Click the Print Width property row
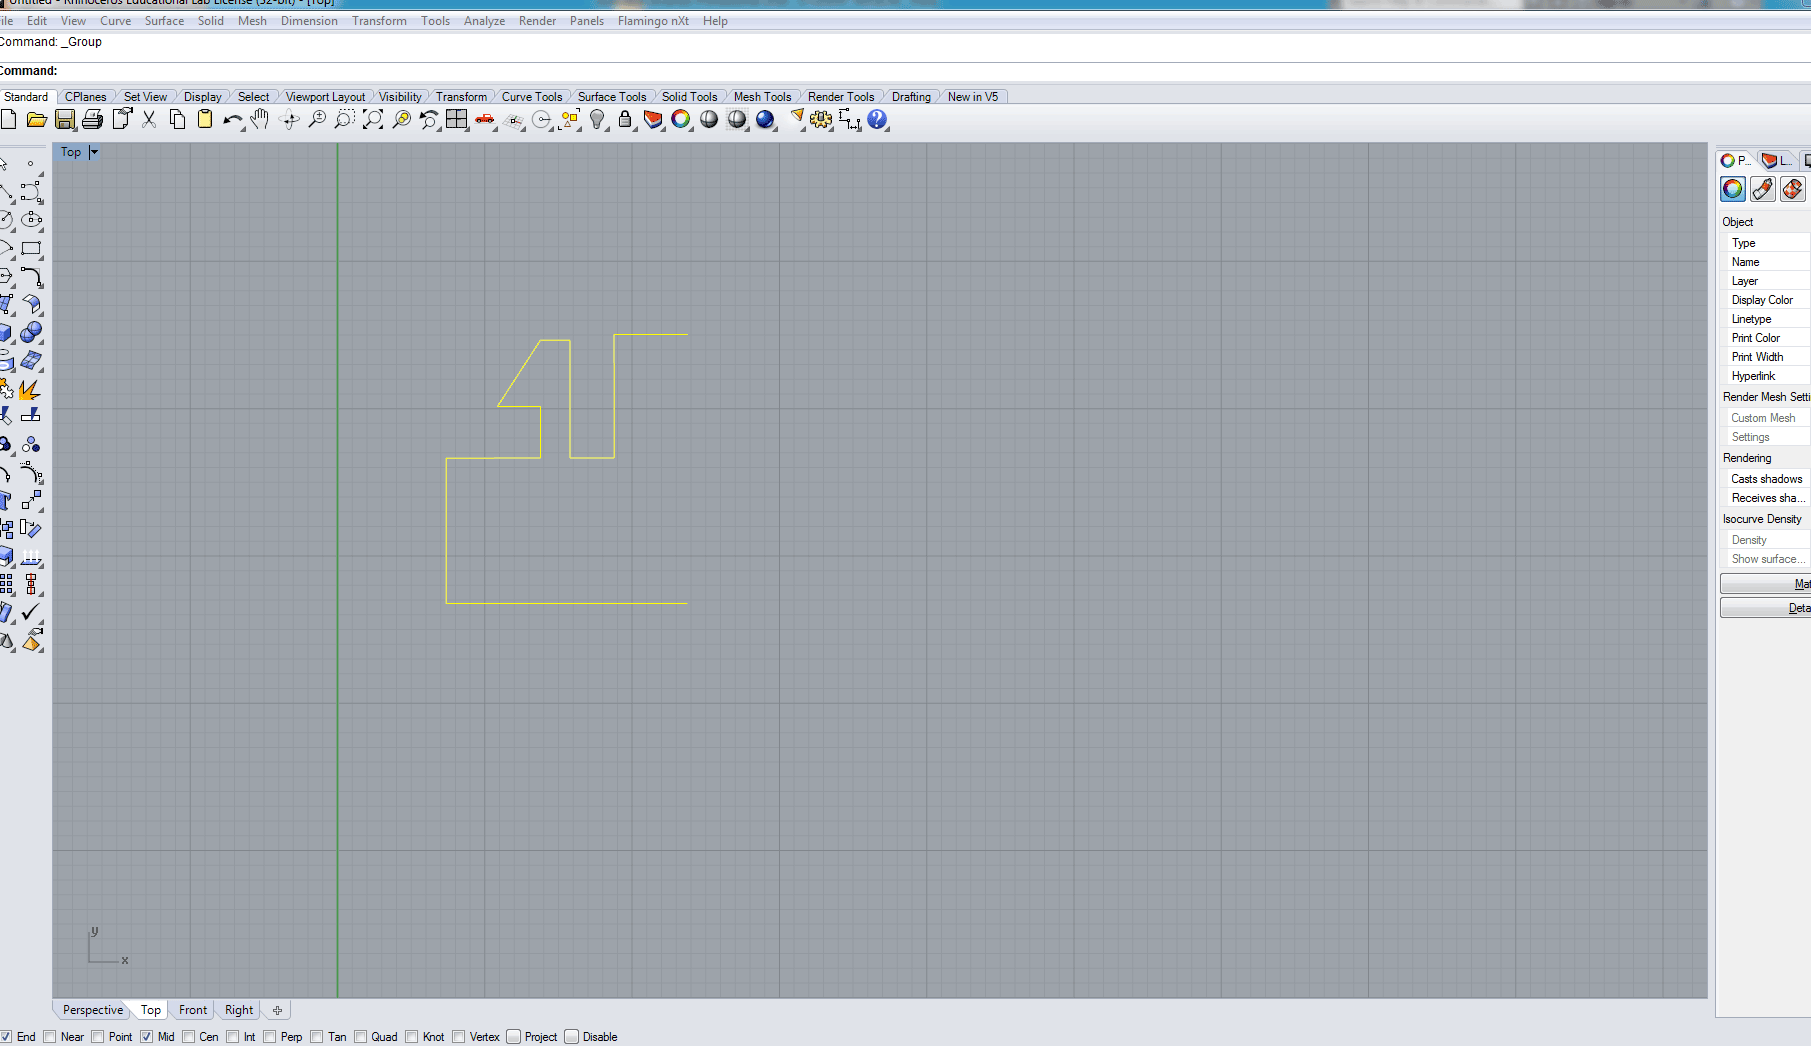Viewport: 1811px width, 1046px height. [x=1766, y=357]
